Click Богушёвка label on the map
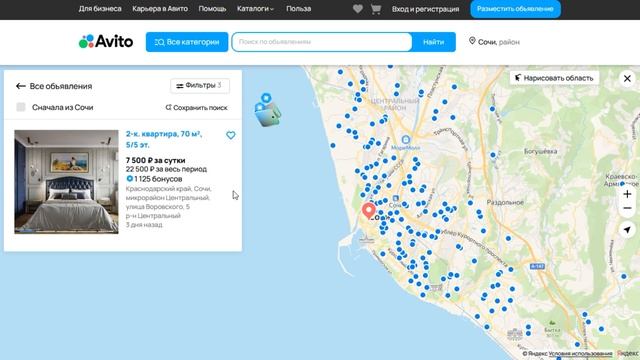The width and height of the screenshot is (640, 360). 540,151
